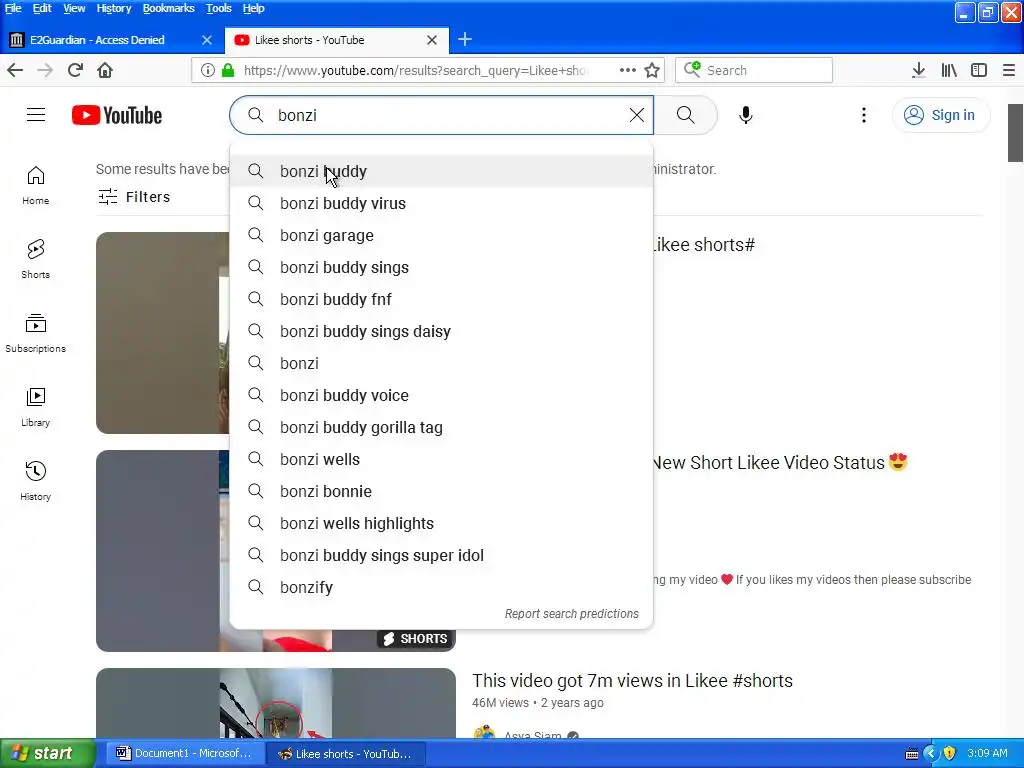Choose suggestion 'bonzi garage'
Viewport: 1024px width, 768px height.
441,235
